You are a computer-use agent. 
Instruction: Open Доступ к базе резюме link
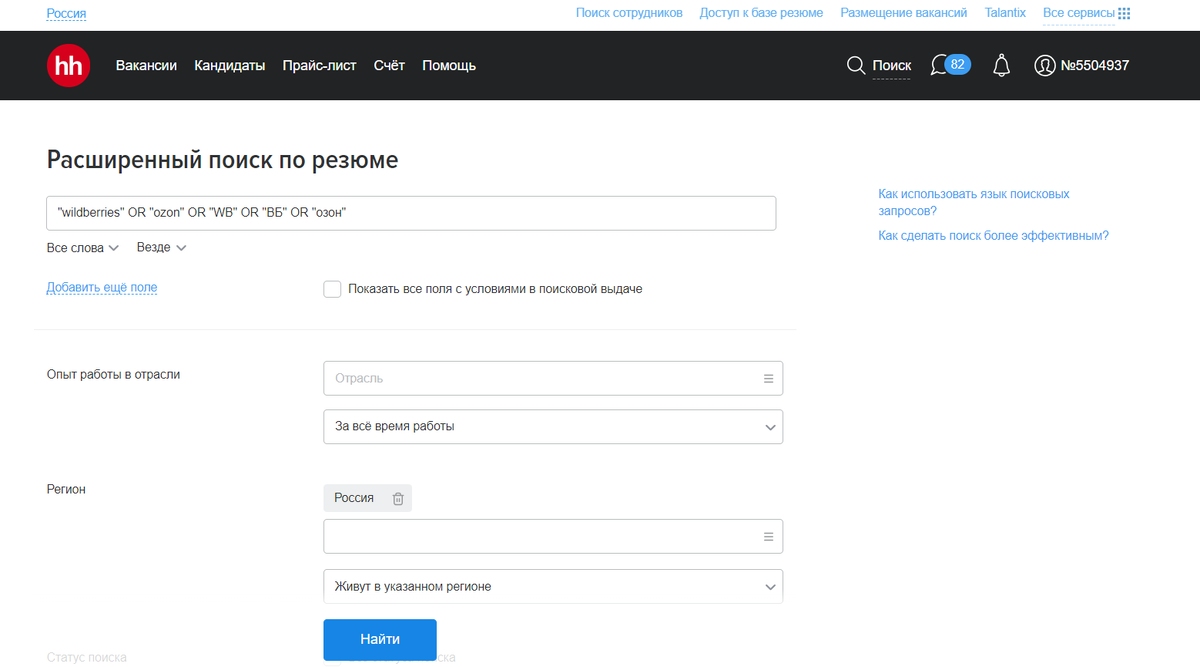coord(762,13)
